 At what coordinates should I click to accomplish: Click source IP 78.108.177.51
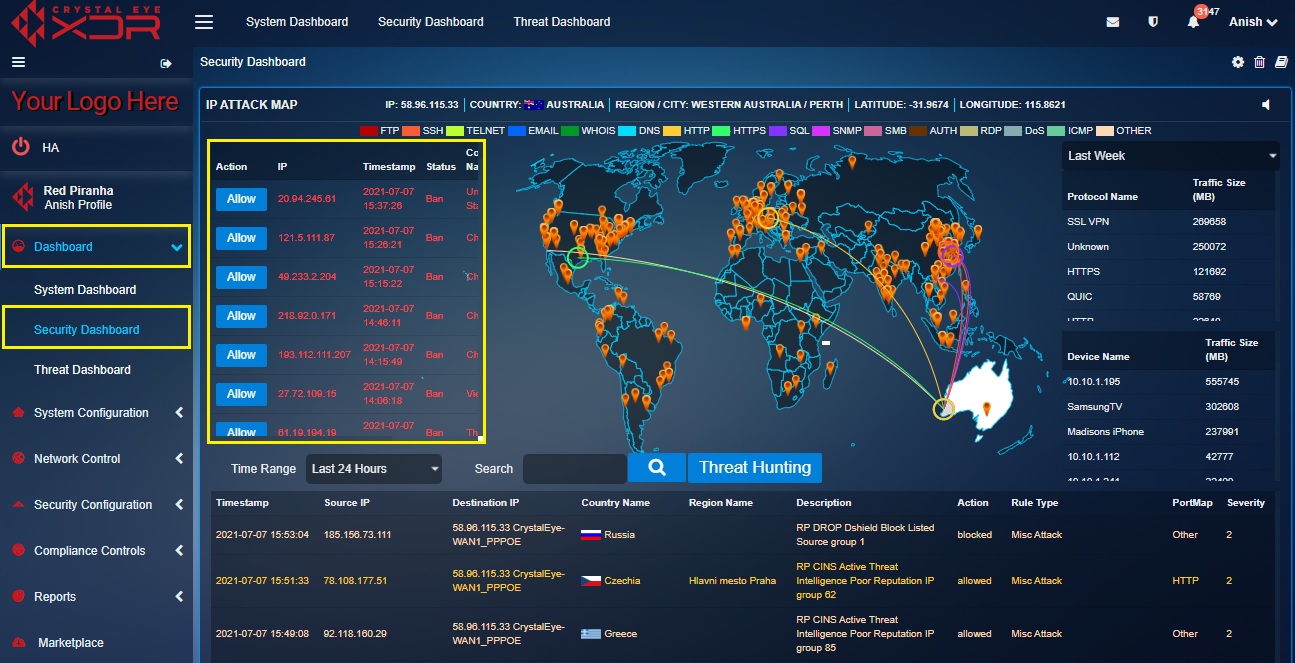pyautogui.click(x=356, y=581)
